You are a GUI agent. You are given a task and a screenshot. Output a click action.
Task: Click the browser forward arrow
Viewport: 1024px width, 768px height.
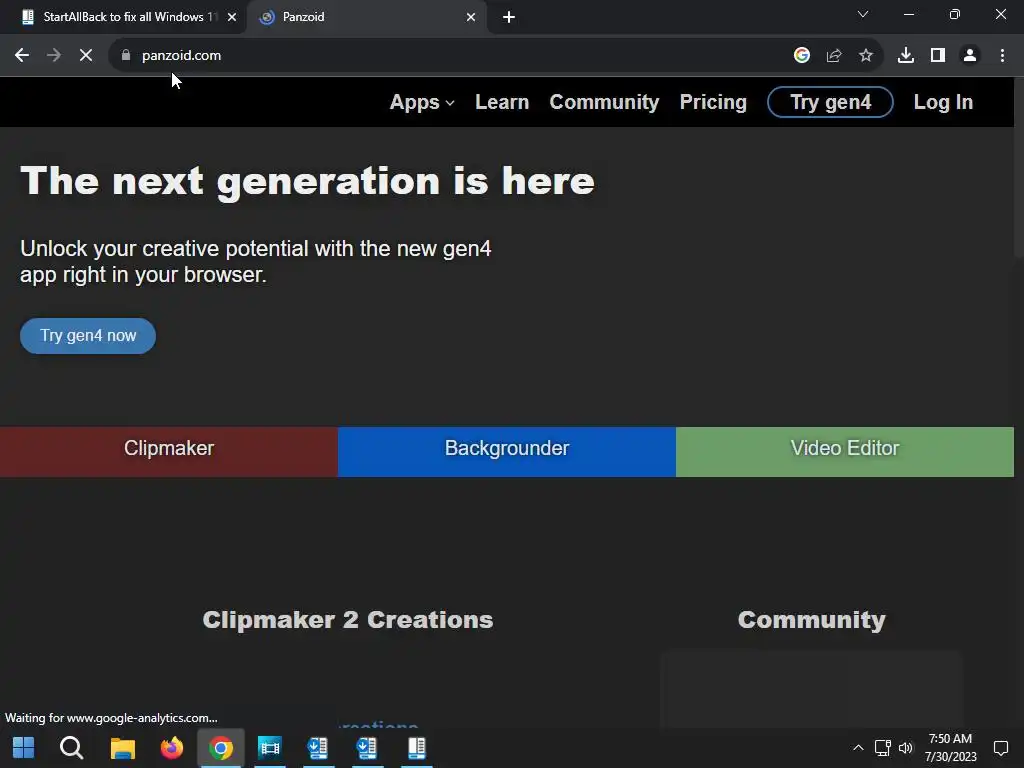click(54, 56)
